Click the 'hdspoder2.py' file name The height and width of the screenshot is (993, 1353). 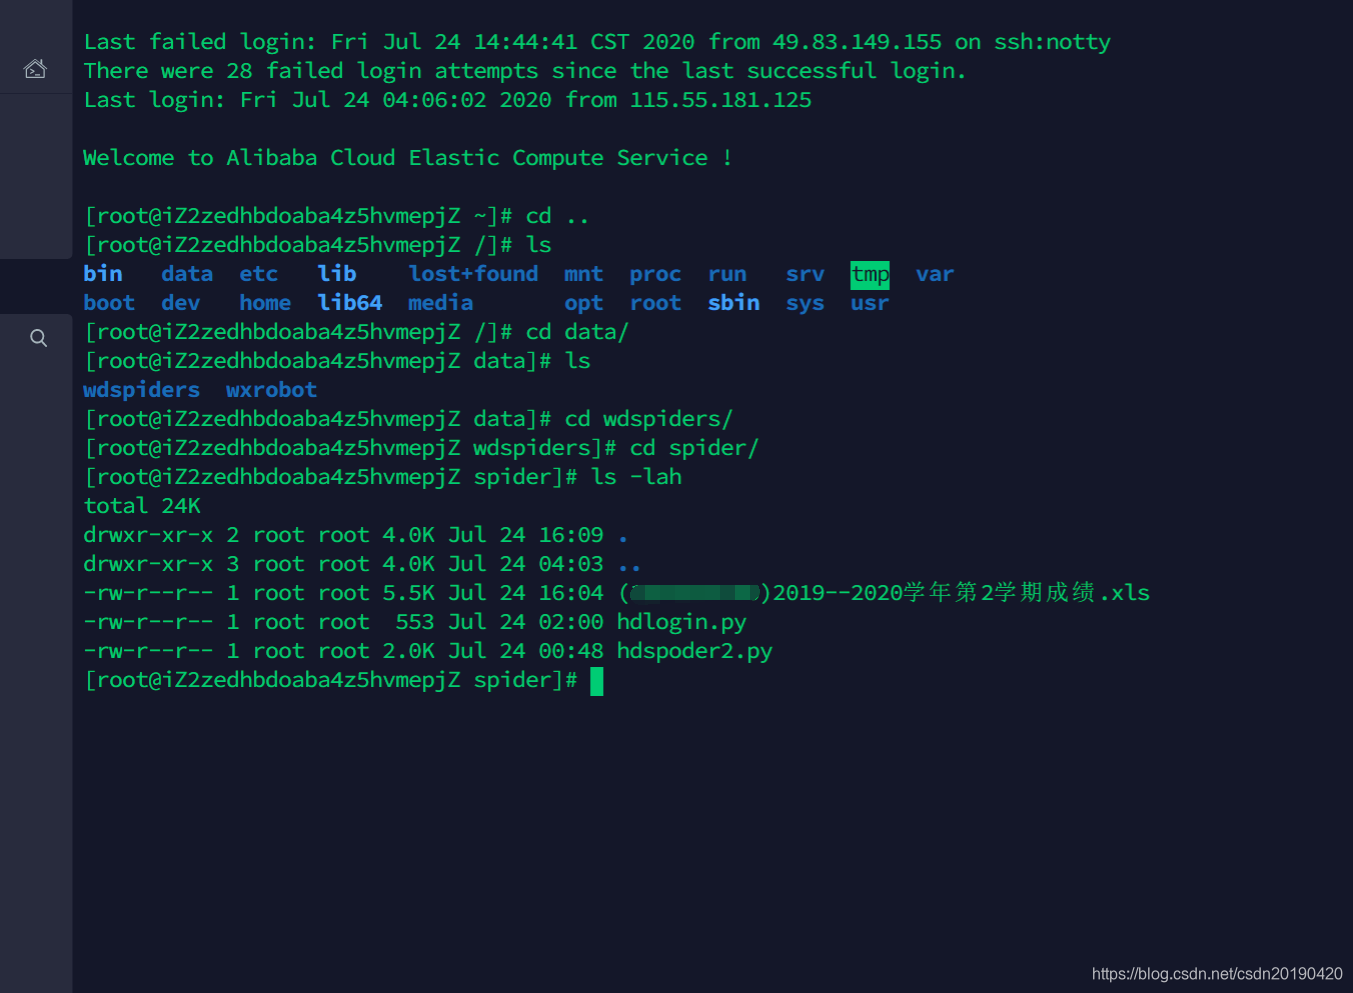point(694,651)
